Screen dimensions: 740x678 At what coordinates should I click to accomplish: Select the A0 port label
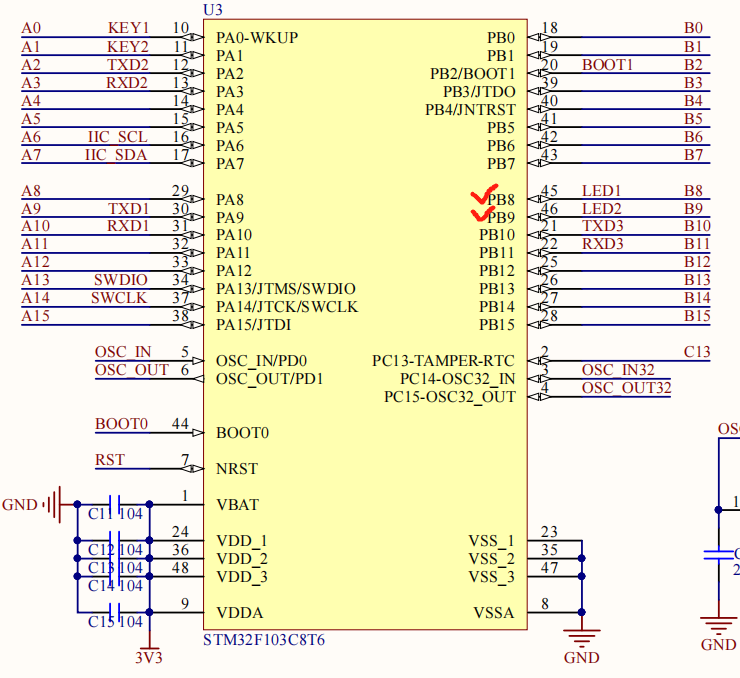tap(31, 29)
